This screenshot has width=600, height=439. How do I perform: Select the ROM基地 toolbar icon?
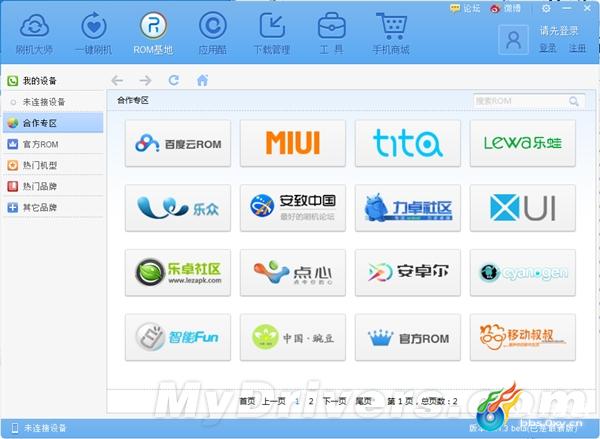pyautogui.click(x=153, y=26)
